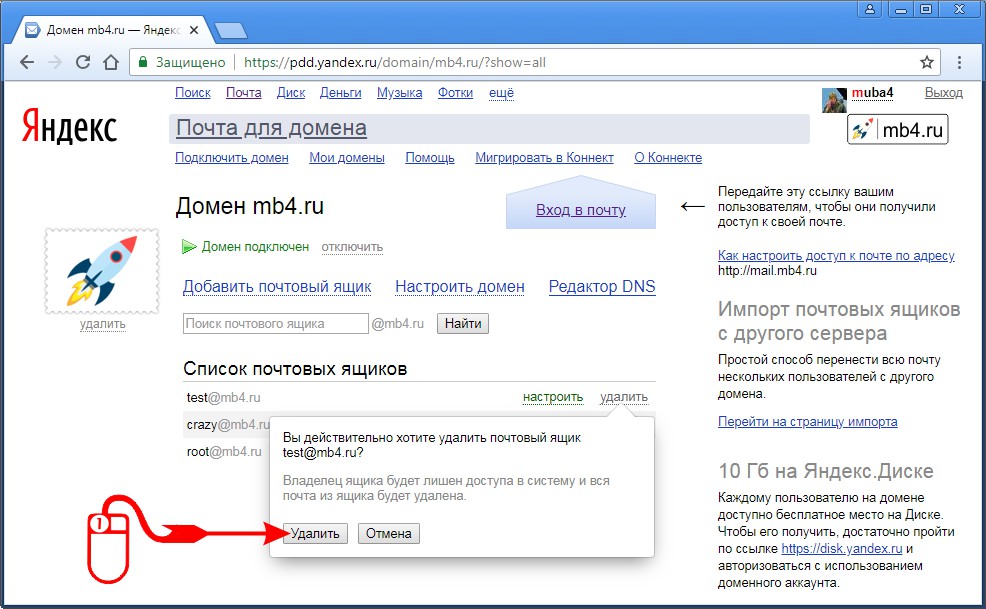Open the О Коннекте link
The image size is (986, 609).
coord(668,157)
